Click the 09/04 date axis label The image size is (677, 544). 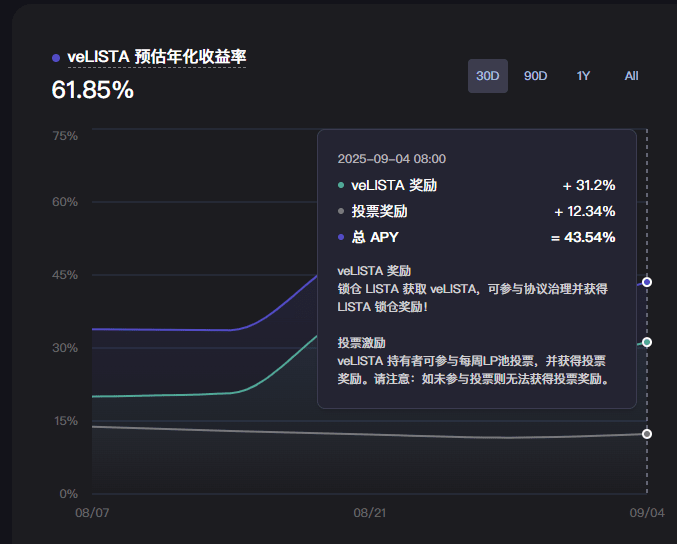(647, 513)
